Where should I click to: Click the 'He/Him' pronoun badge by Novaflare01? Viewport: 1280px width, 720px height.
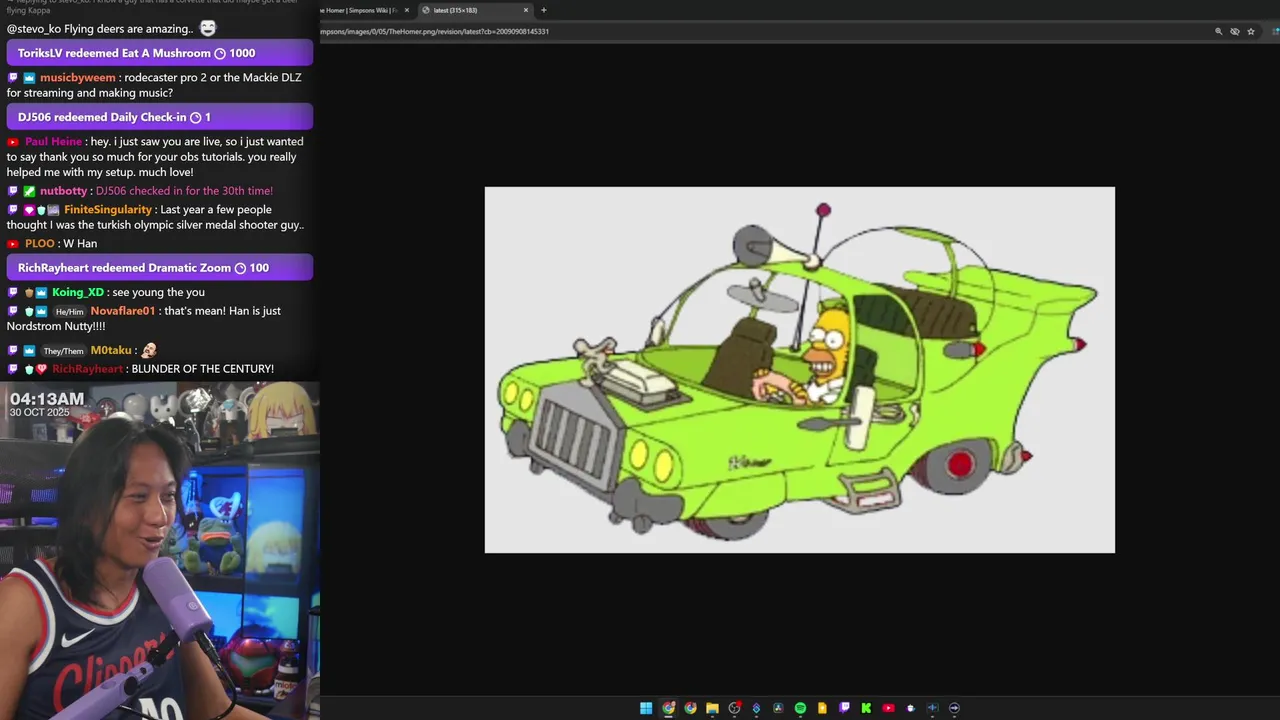(x=69, y=312)
